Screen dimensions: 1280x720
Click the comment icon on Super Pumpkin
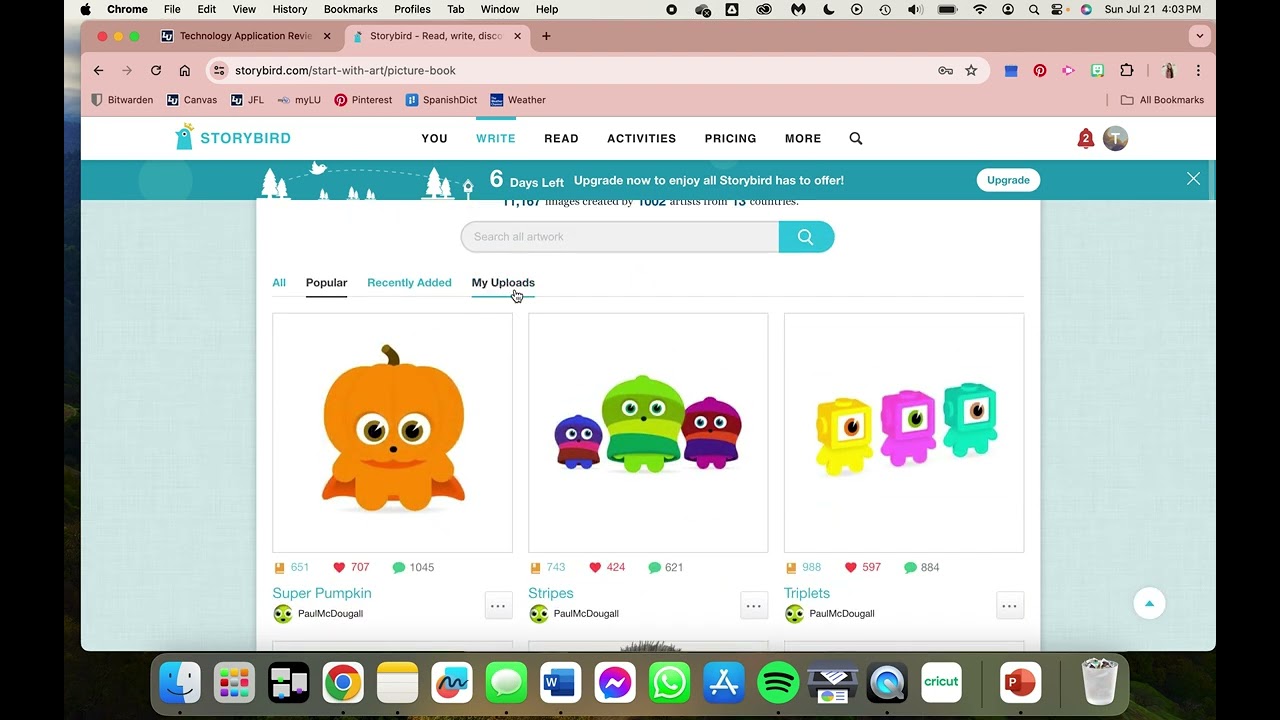click(x=399, y=567)
